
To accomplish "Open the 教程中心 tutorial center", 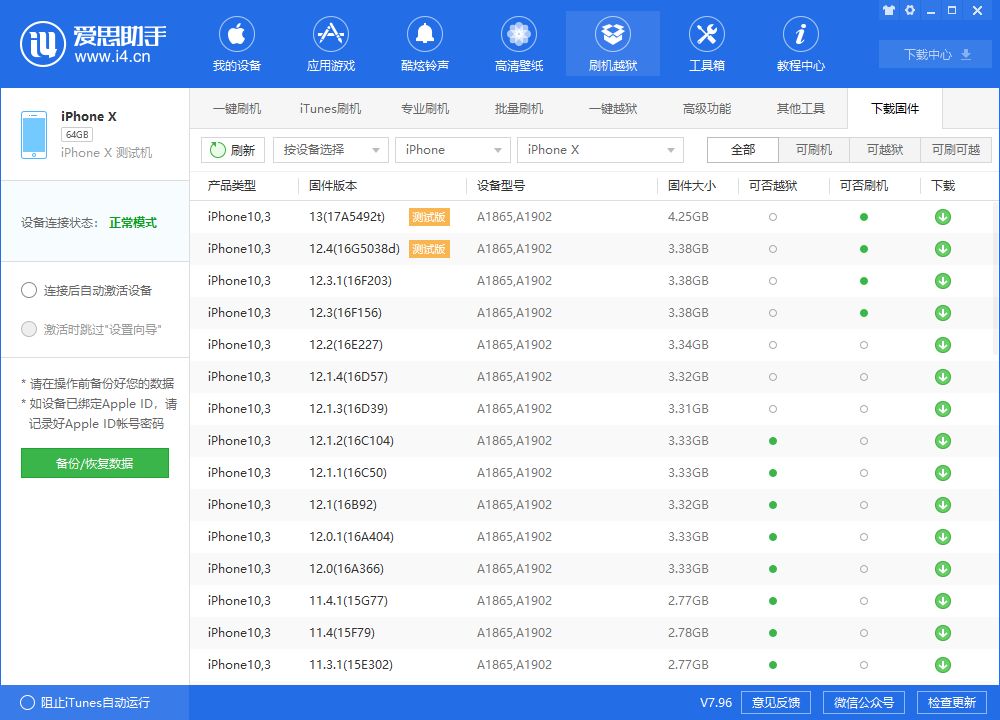I will coord(800,46).
